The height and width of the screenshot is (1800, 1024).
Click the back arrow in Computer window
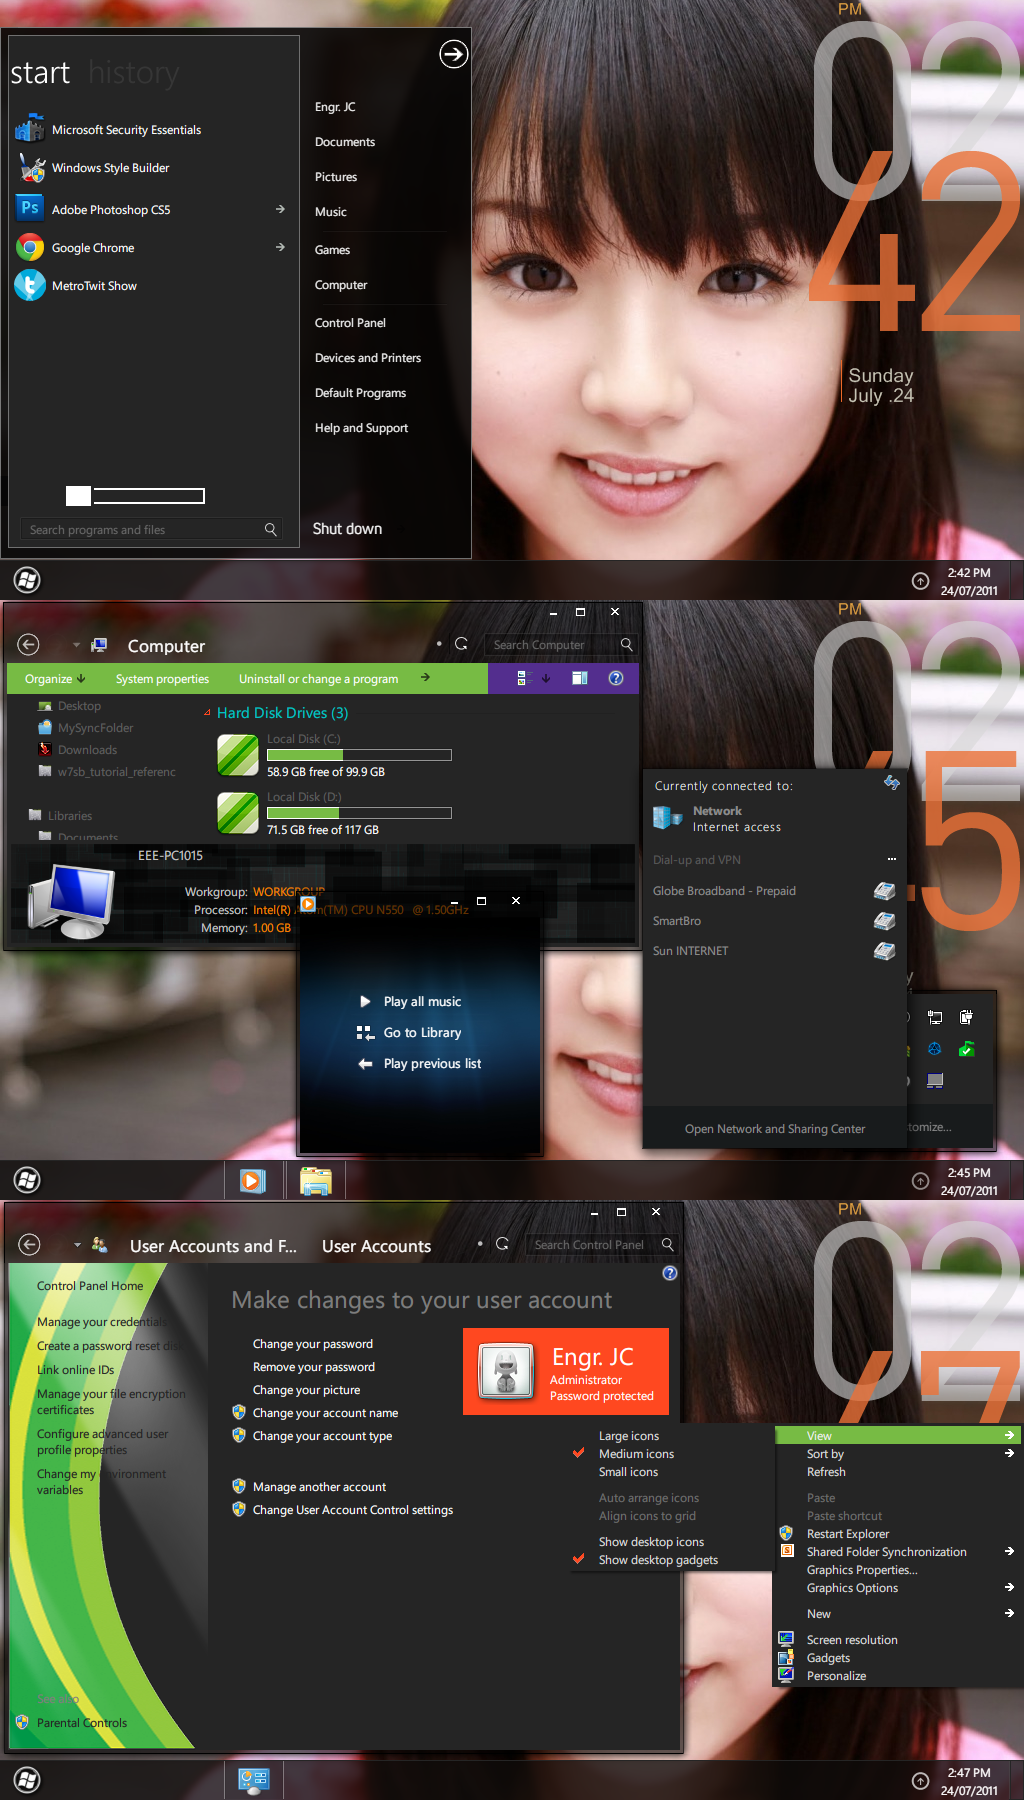pos(28,645)
